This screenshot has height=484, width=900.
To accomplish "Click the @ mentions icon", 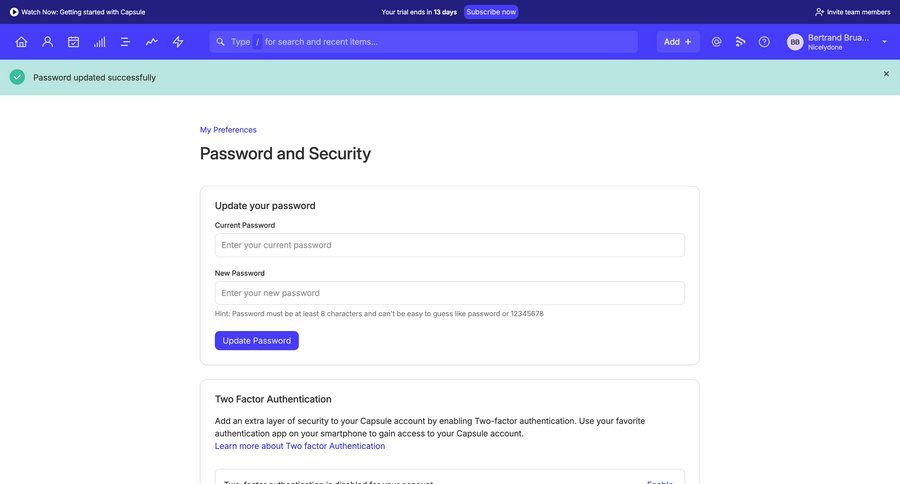I will pyautogui.click(x=716, y=42).
